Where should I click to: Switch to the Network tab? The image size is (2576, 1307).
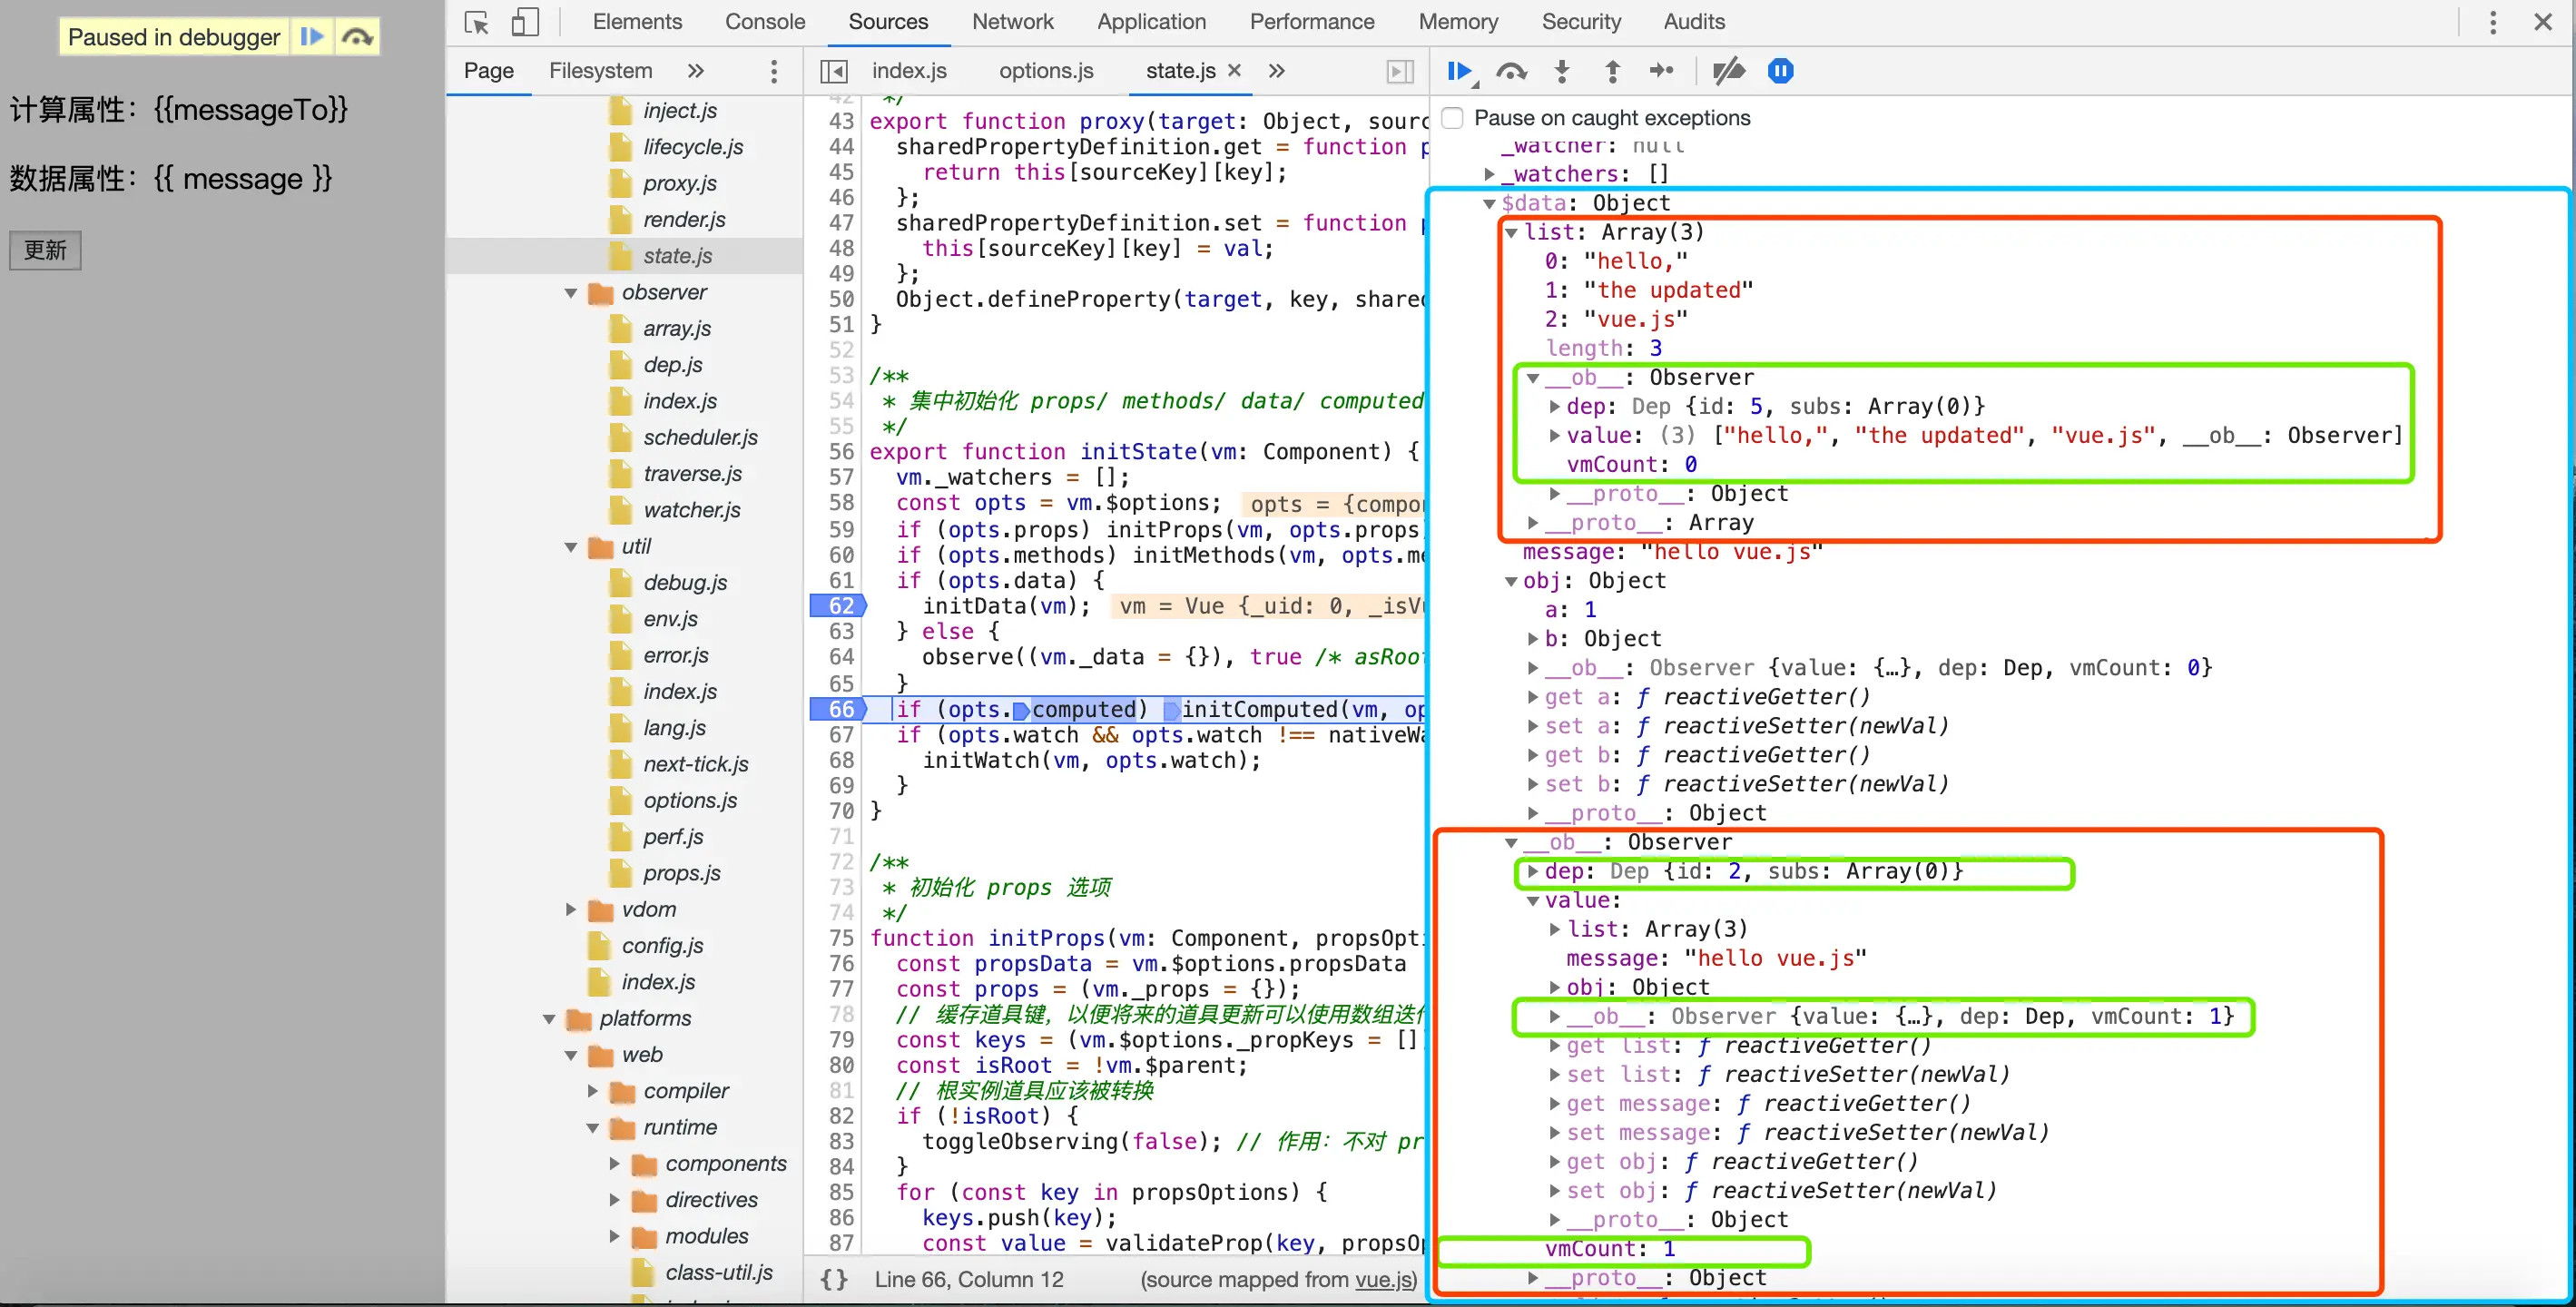point(1012,22)
